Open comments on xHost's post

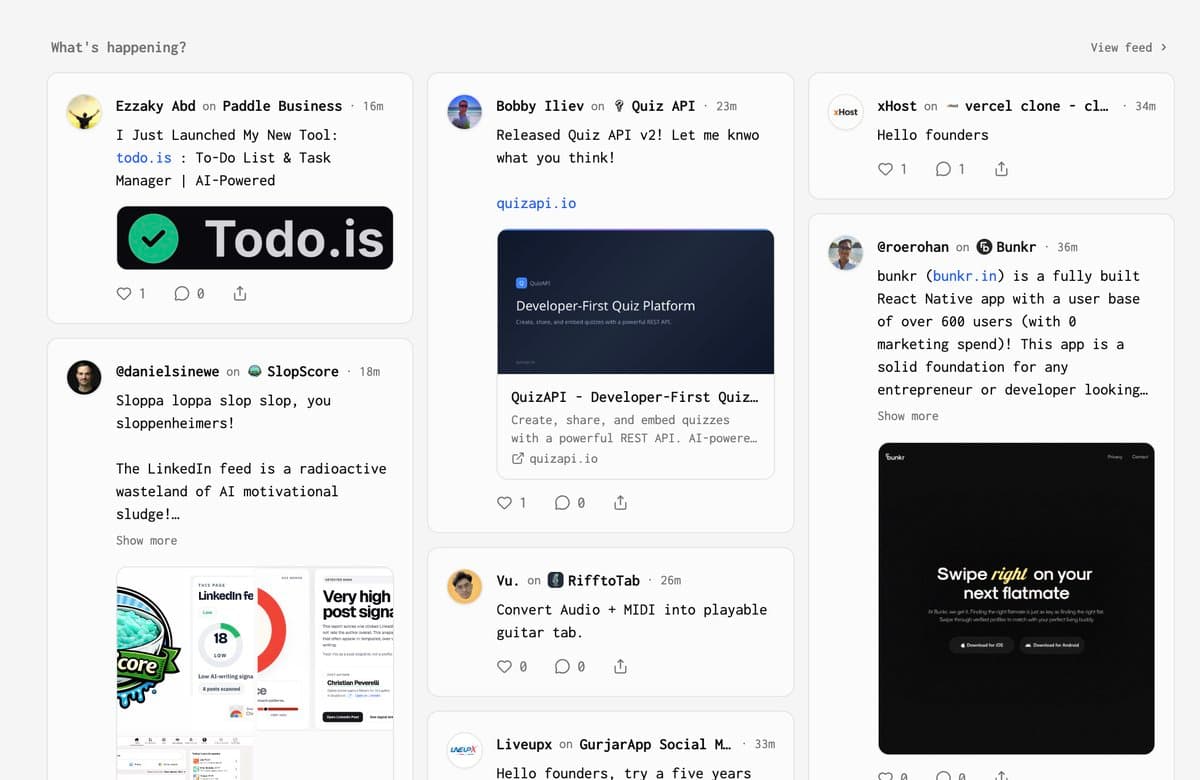944,169
